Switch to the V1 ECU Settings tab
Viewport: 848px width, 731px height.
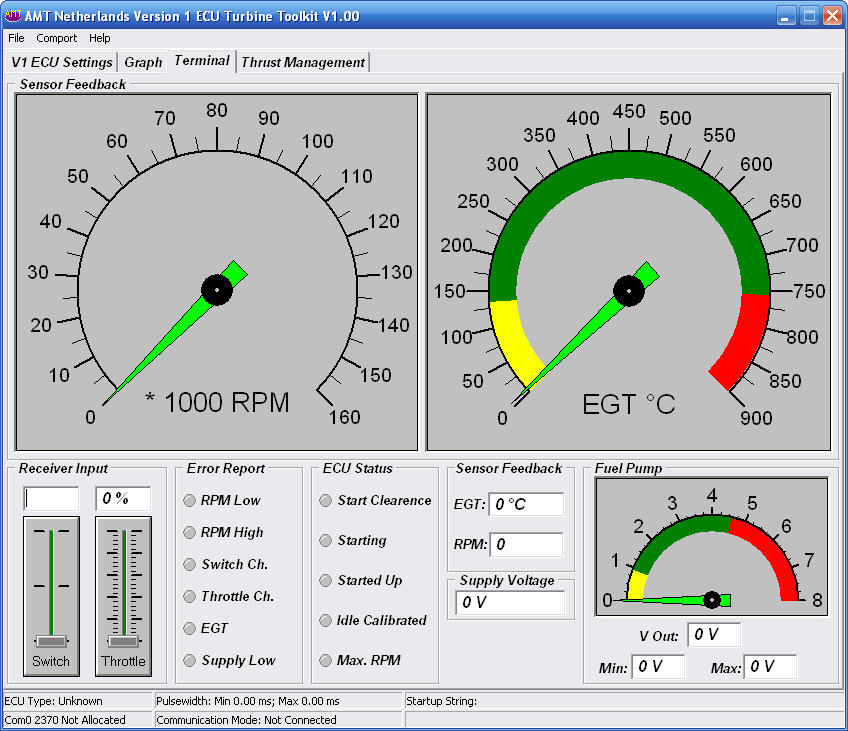(x=61, y=62)
